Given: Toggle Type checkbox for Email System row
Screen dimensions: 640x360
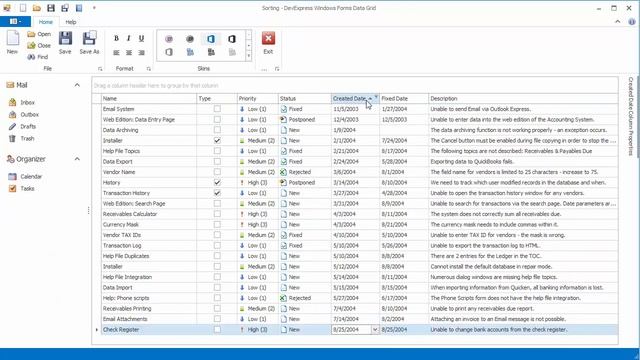Looking at the screenshot, I should (x=217, y=109).
